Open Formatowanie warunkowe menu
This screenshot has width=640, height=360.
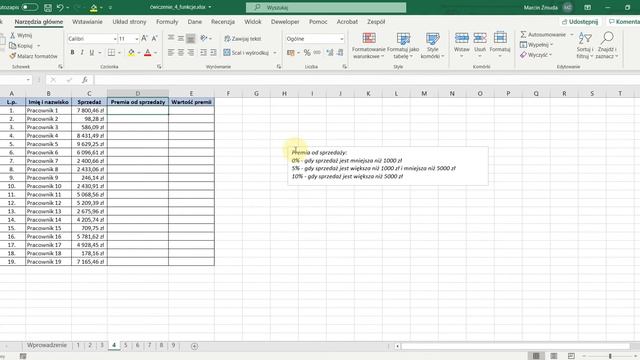click(x=369, y=45)
